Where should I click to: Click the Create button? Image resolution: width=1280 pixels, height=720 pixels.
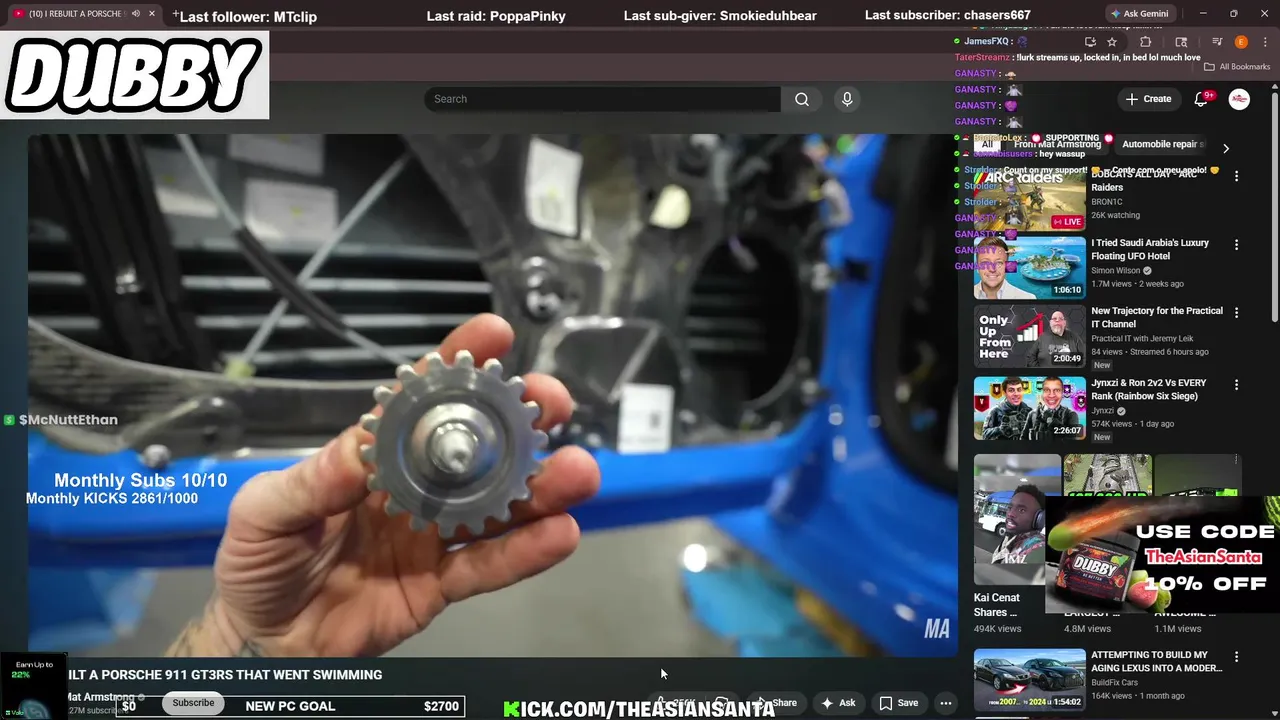point(1148,99)
